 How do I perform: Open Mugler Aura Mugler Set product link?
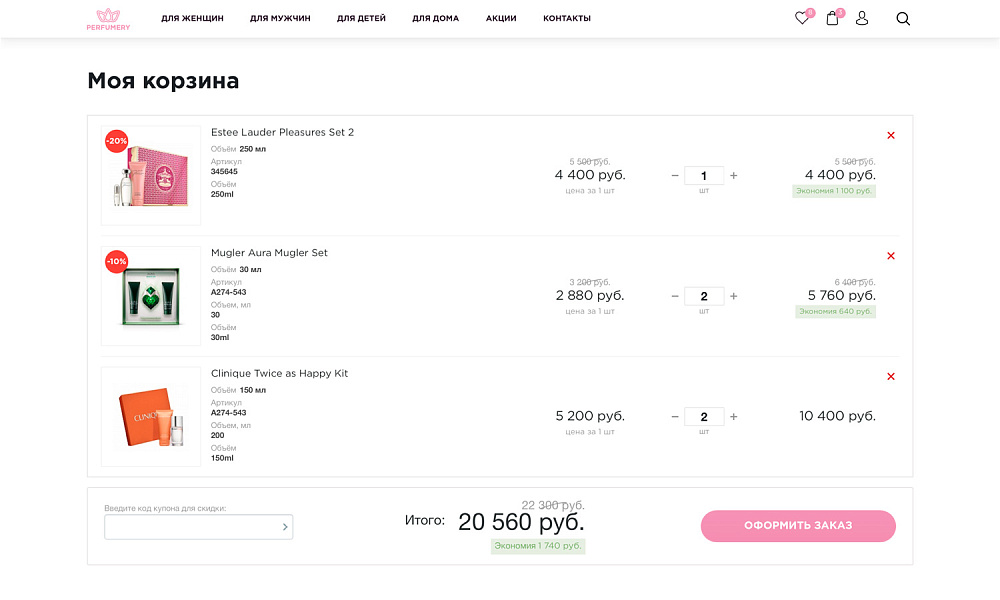[x=269, y=253]
